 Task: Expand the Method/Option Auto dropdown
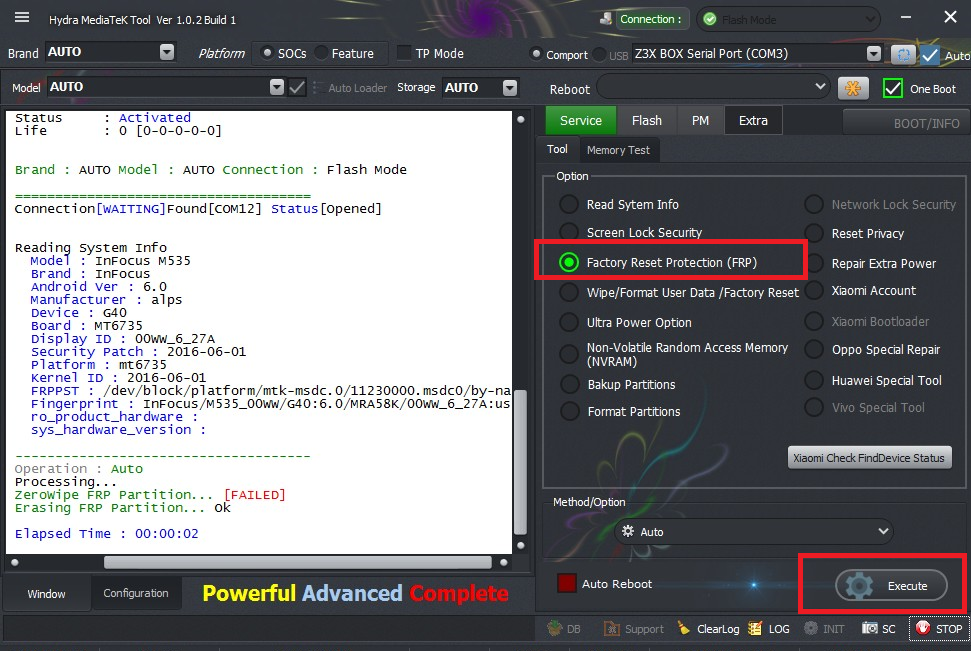(884, 531)
